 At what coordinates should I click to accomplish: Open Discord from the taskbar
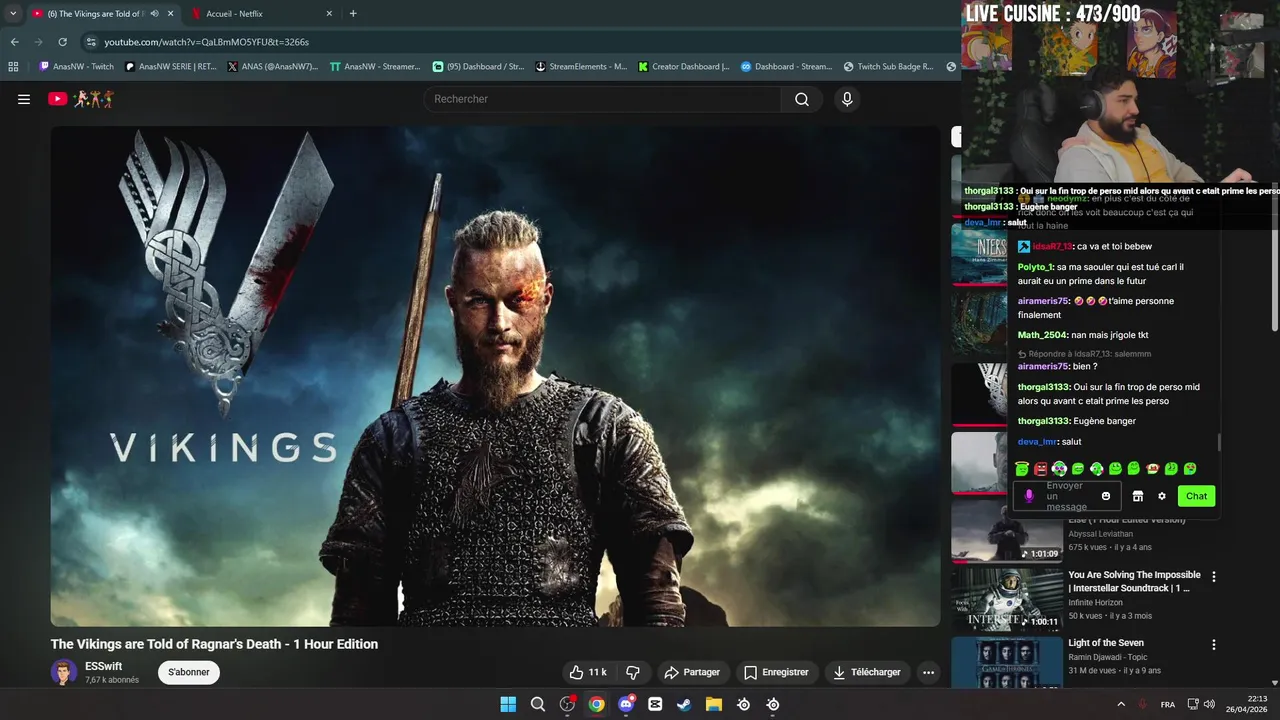[626, 704]
